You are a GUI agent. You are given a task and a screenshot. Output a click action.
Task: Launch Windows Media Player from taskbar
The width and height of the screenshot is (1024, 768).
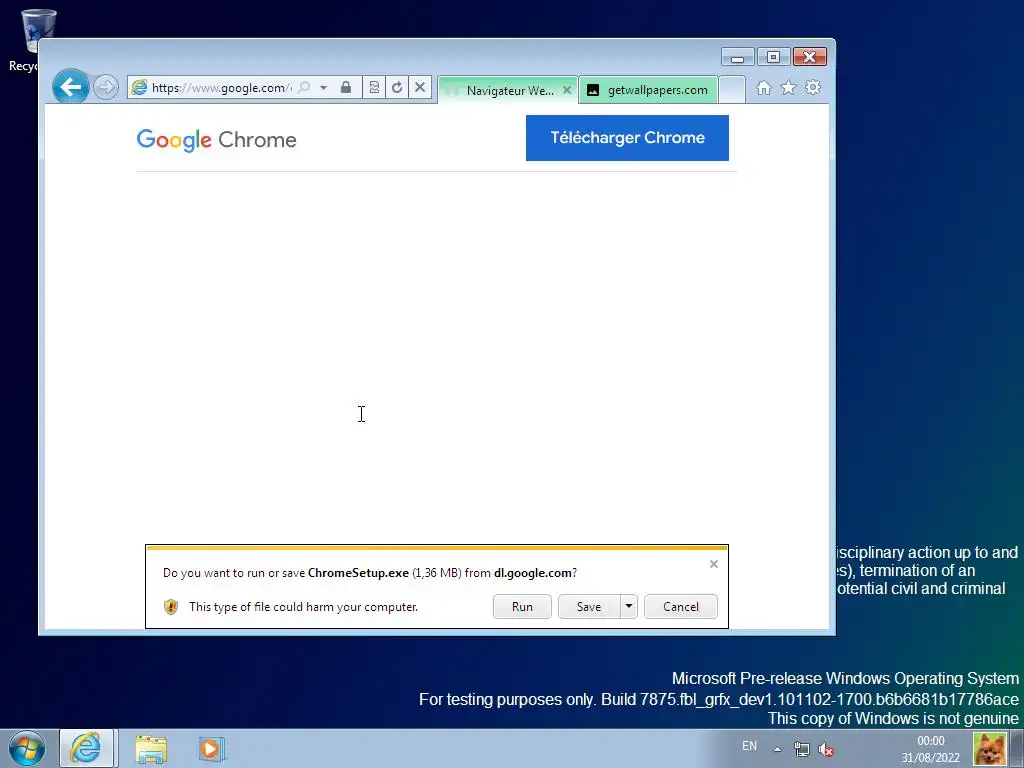211,748
